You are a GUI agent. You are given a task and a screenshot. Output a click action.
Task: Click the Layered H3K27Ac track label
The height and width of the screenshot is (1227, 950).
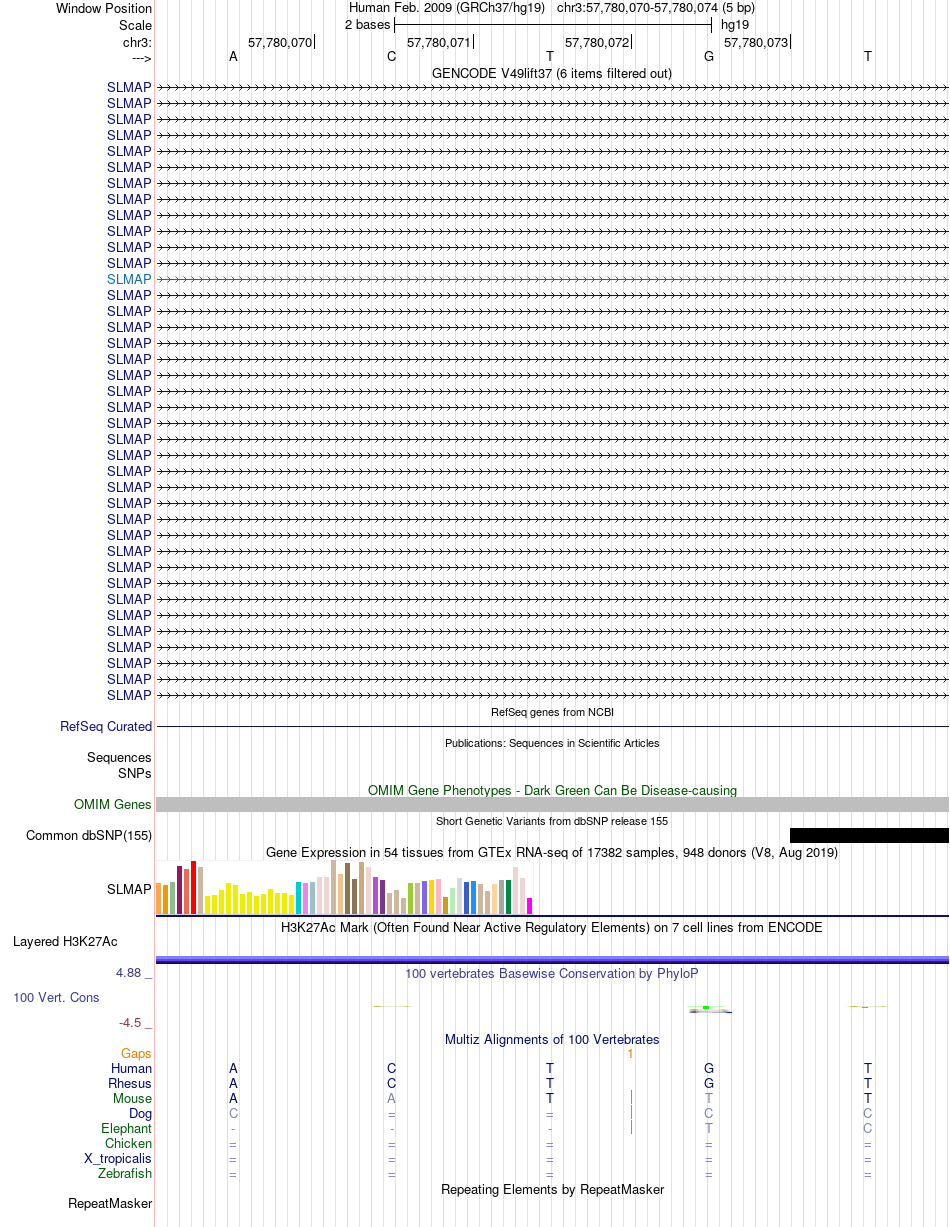pyautogui.click(x=65, y=942)
